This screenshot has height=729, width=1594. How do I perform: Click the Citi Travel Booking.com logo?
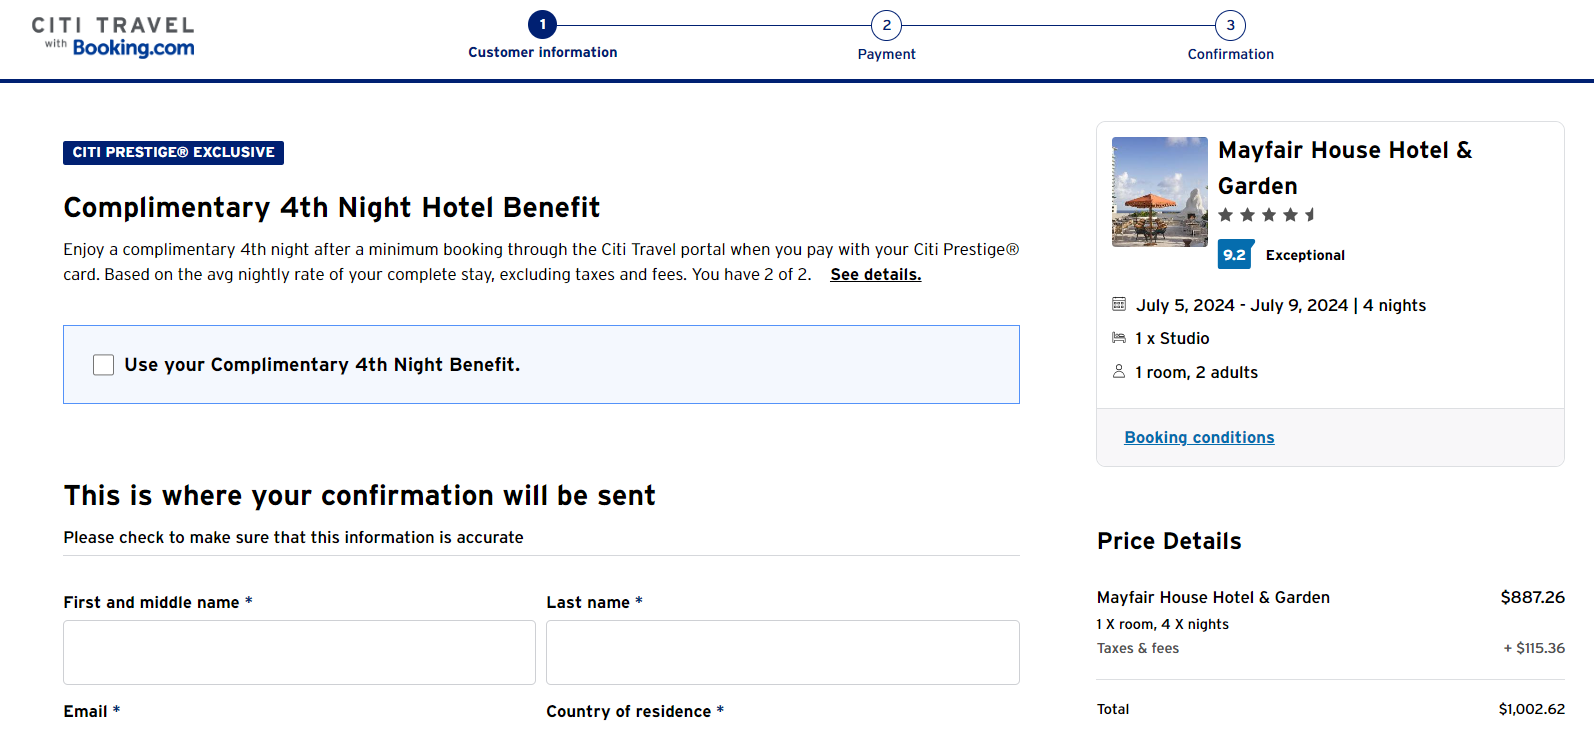pyautogui.click(x=113, y=37)
